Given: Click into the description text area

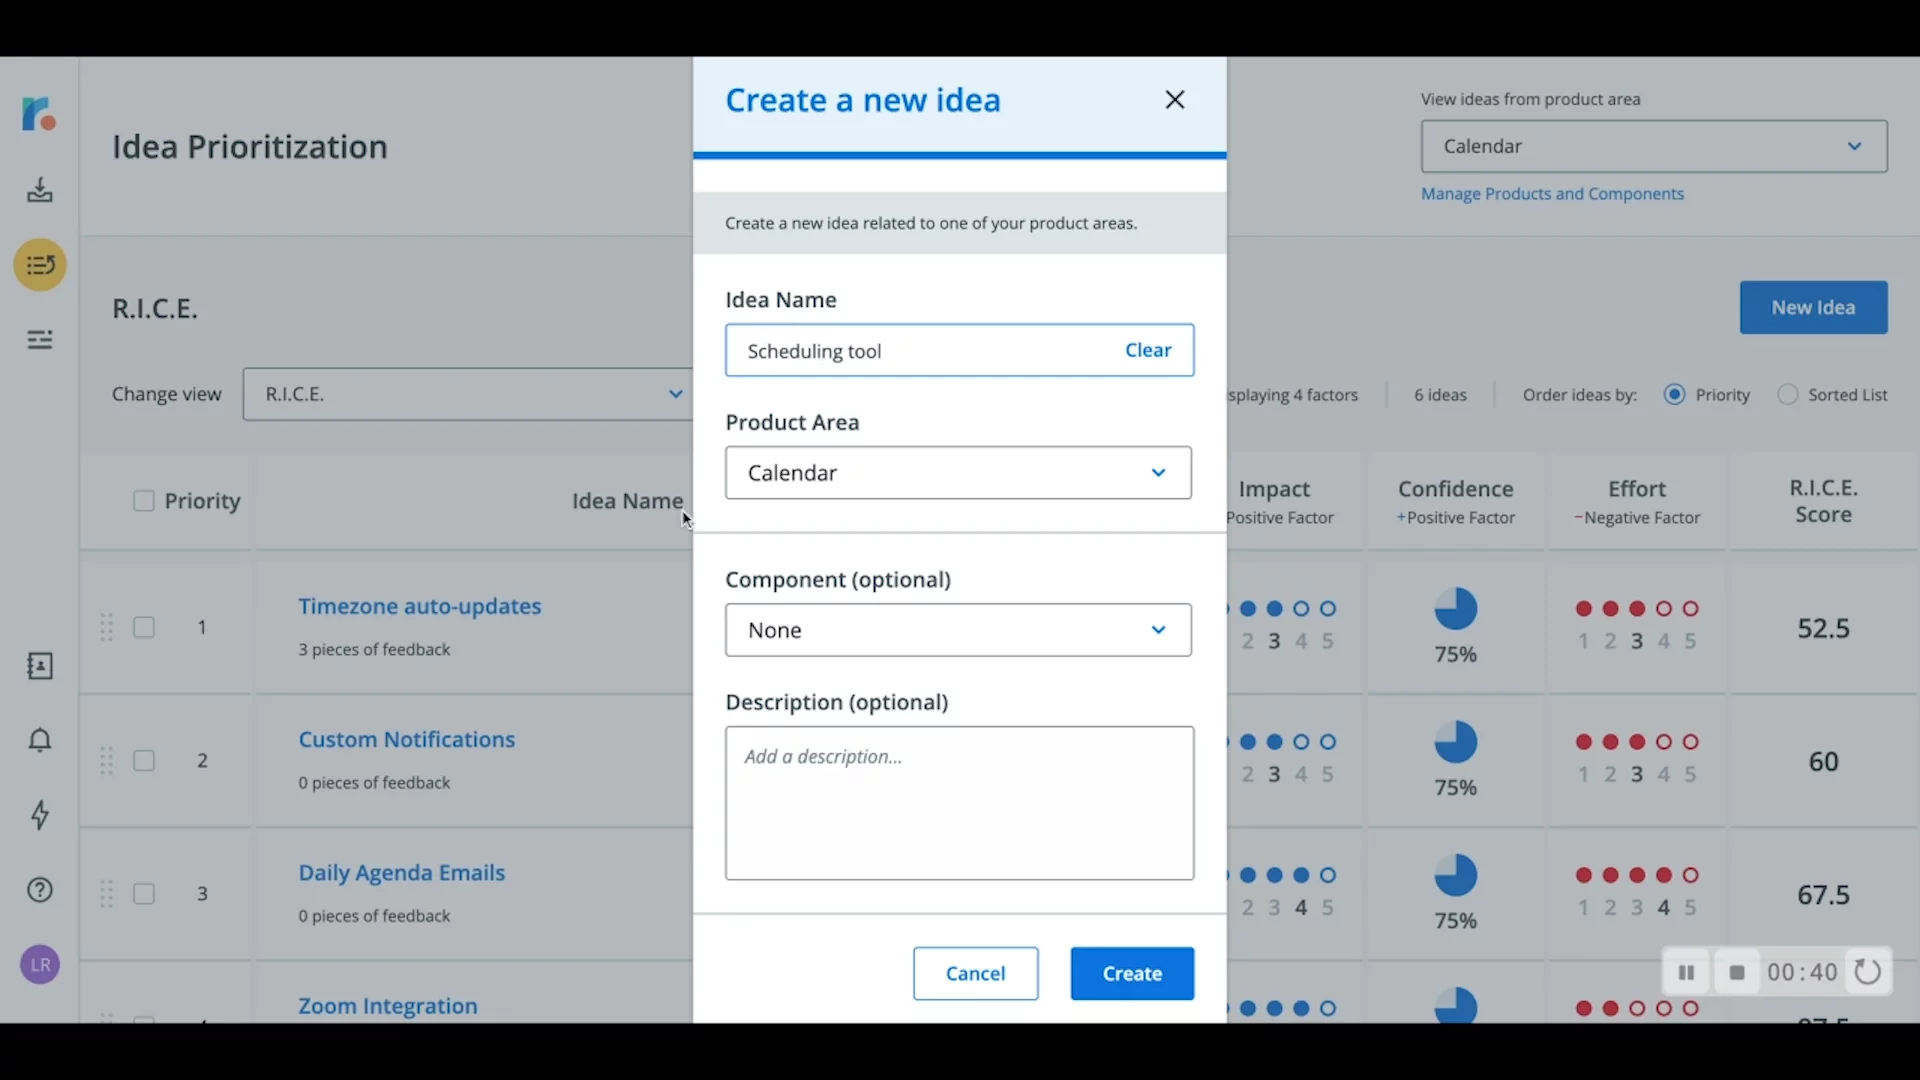Looking at the screenshot, I should click(959, 803).
